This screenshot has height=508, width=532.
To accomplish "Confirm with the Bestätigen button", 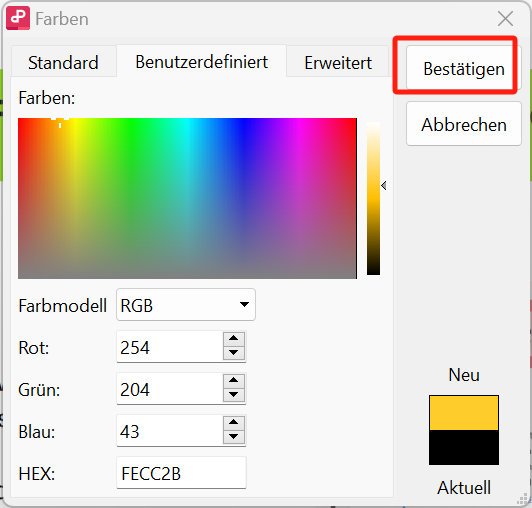I will point(463,68).
